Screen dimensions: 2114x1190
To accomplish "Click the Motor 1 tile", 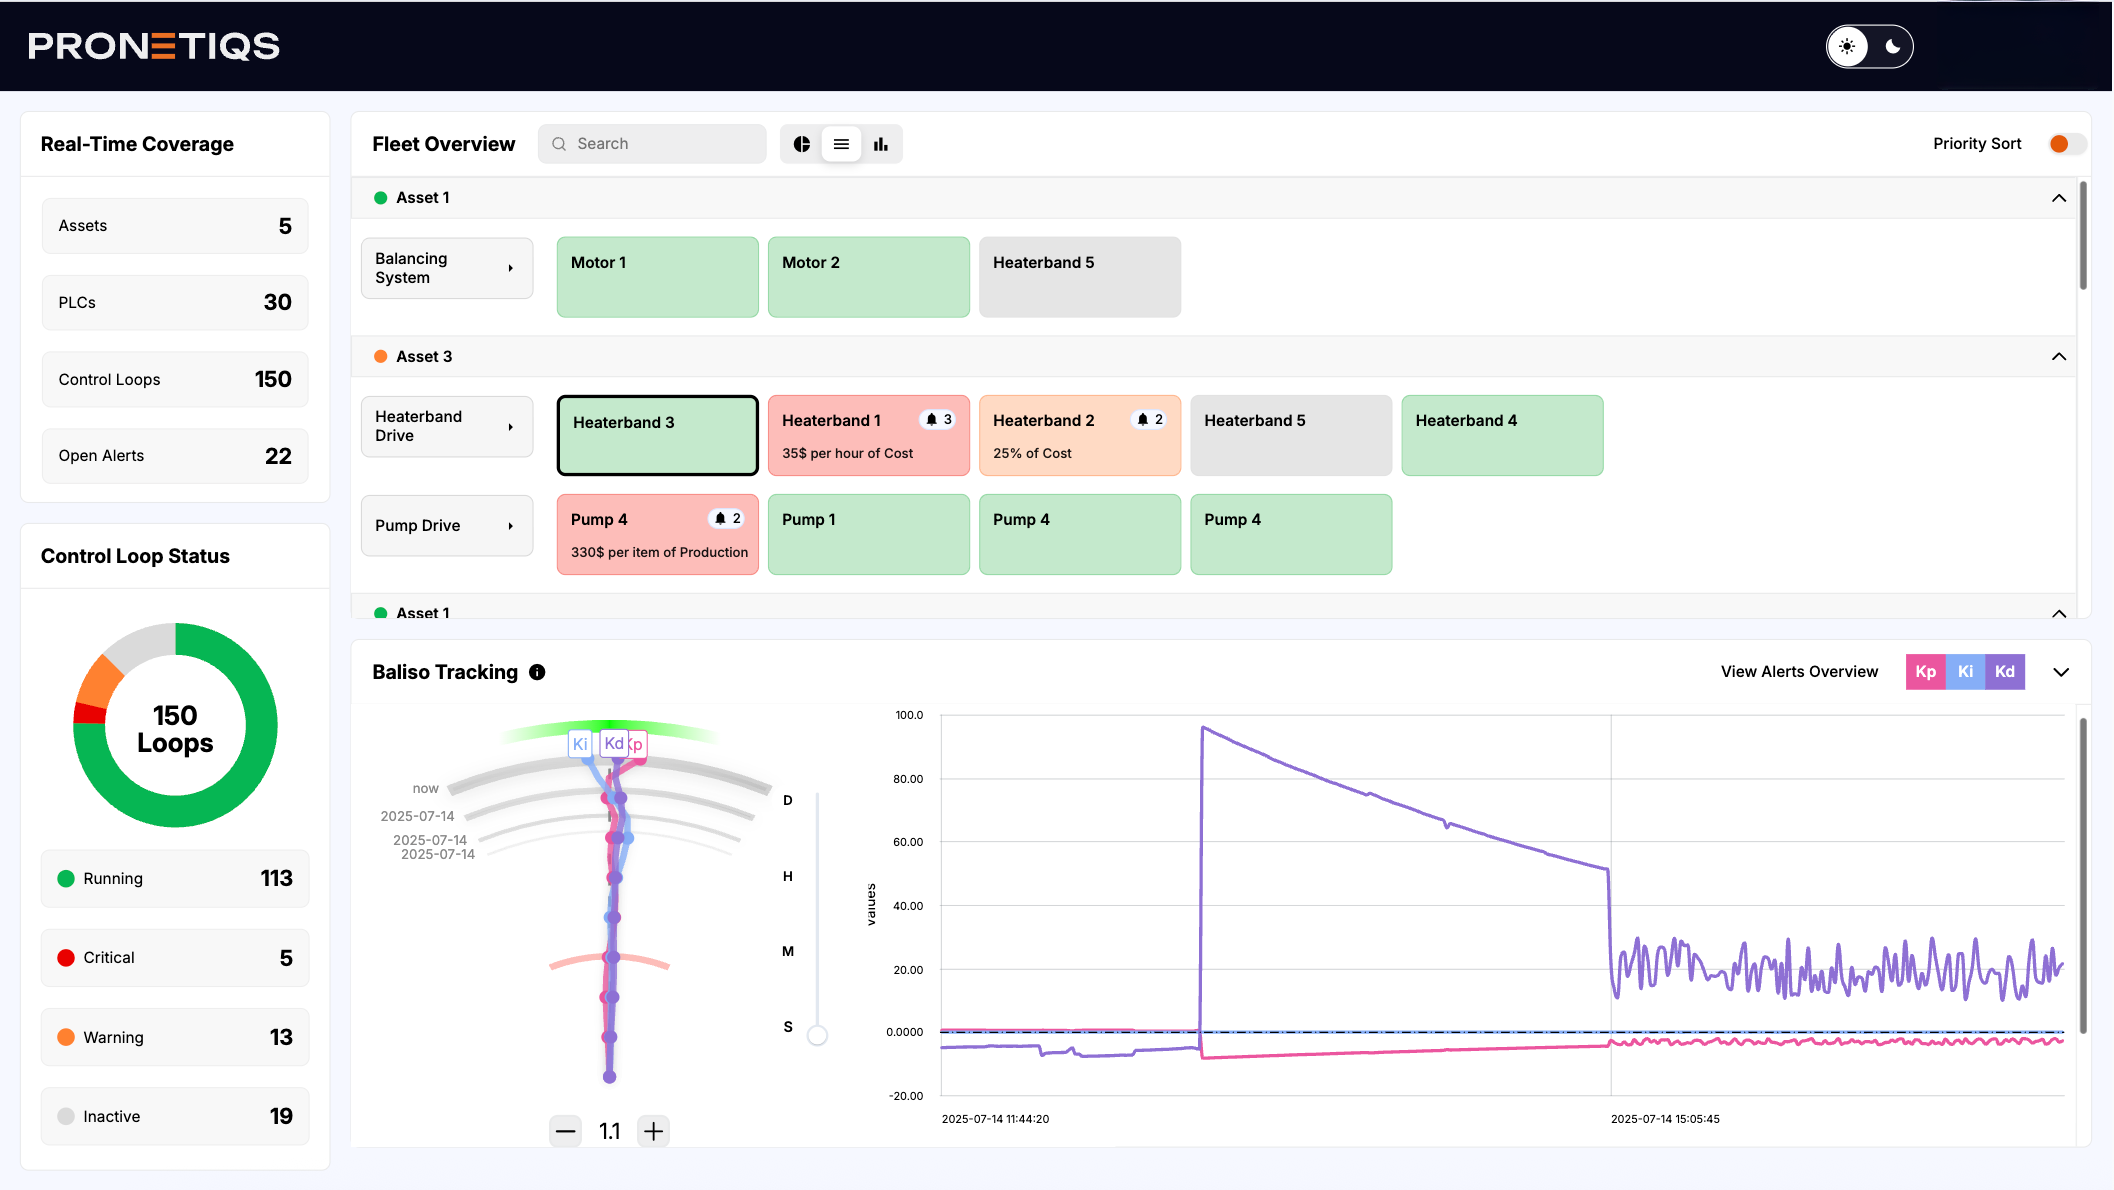I will [x=657, y=277].
